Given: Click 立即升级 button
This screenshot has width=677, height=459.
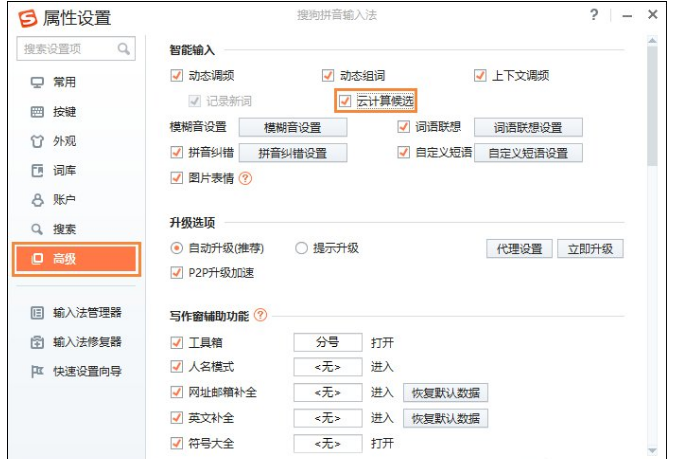Looking at the screenshot, I should tap(590, 249).
